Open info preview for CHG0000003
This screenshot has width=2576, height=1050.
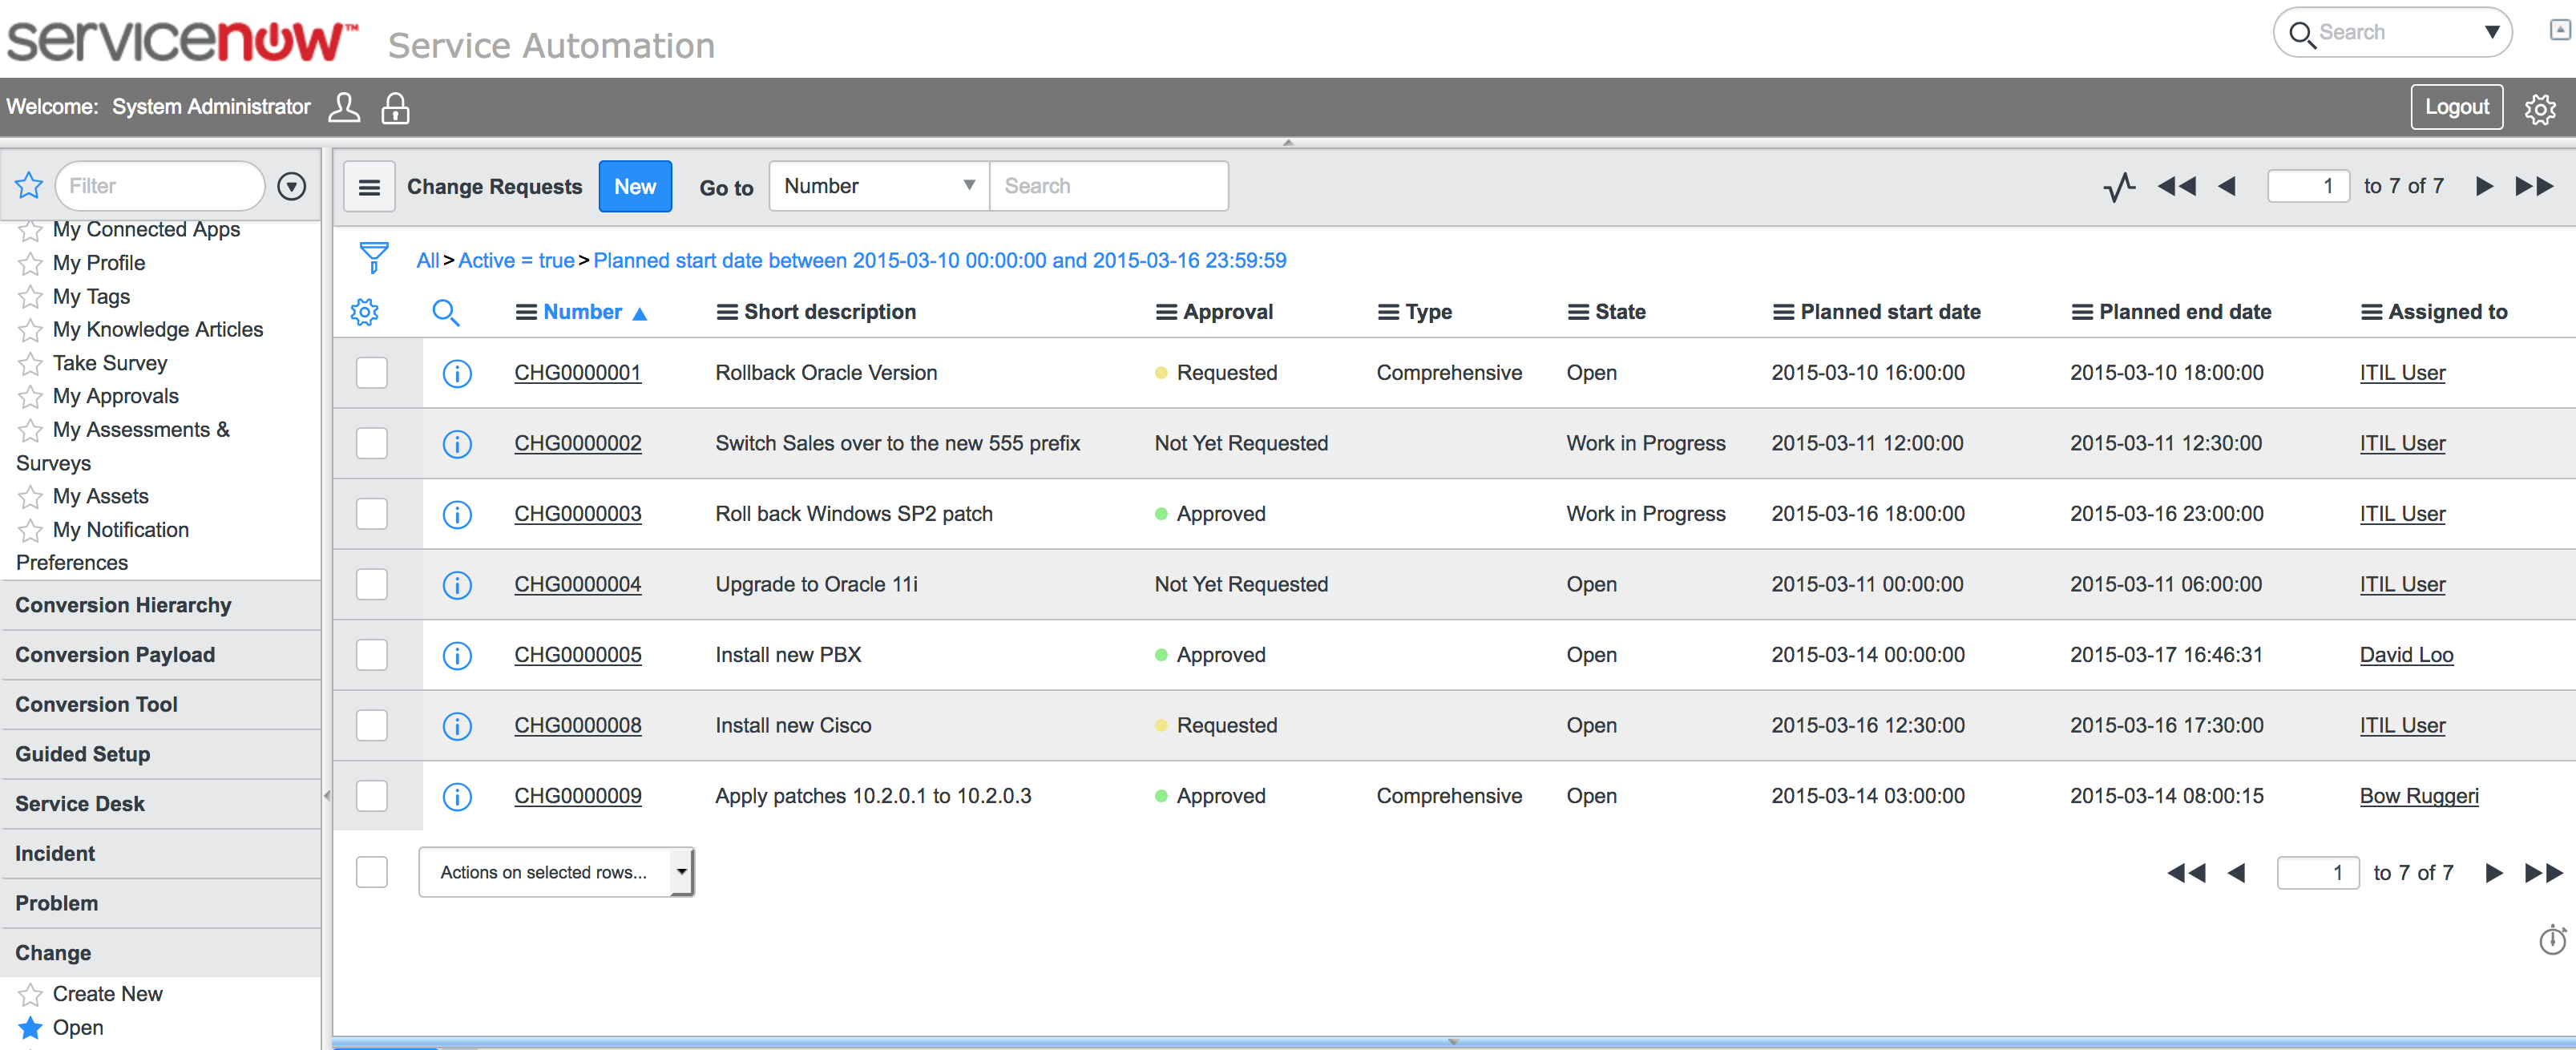[457, 514]
